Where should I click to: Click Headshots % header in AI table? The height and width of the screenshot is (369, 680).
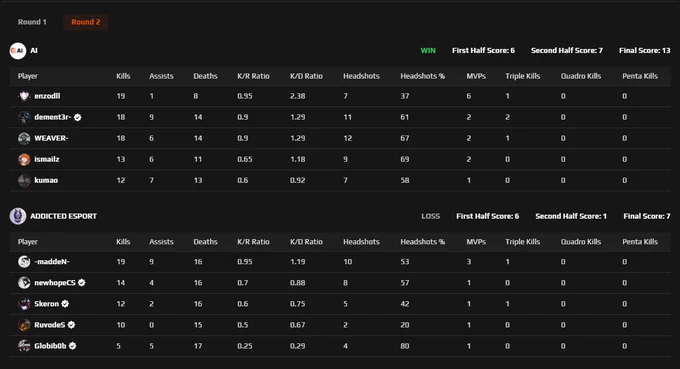click(x=422, y=76)
